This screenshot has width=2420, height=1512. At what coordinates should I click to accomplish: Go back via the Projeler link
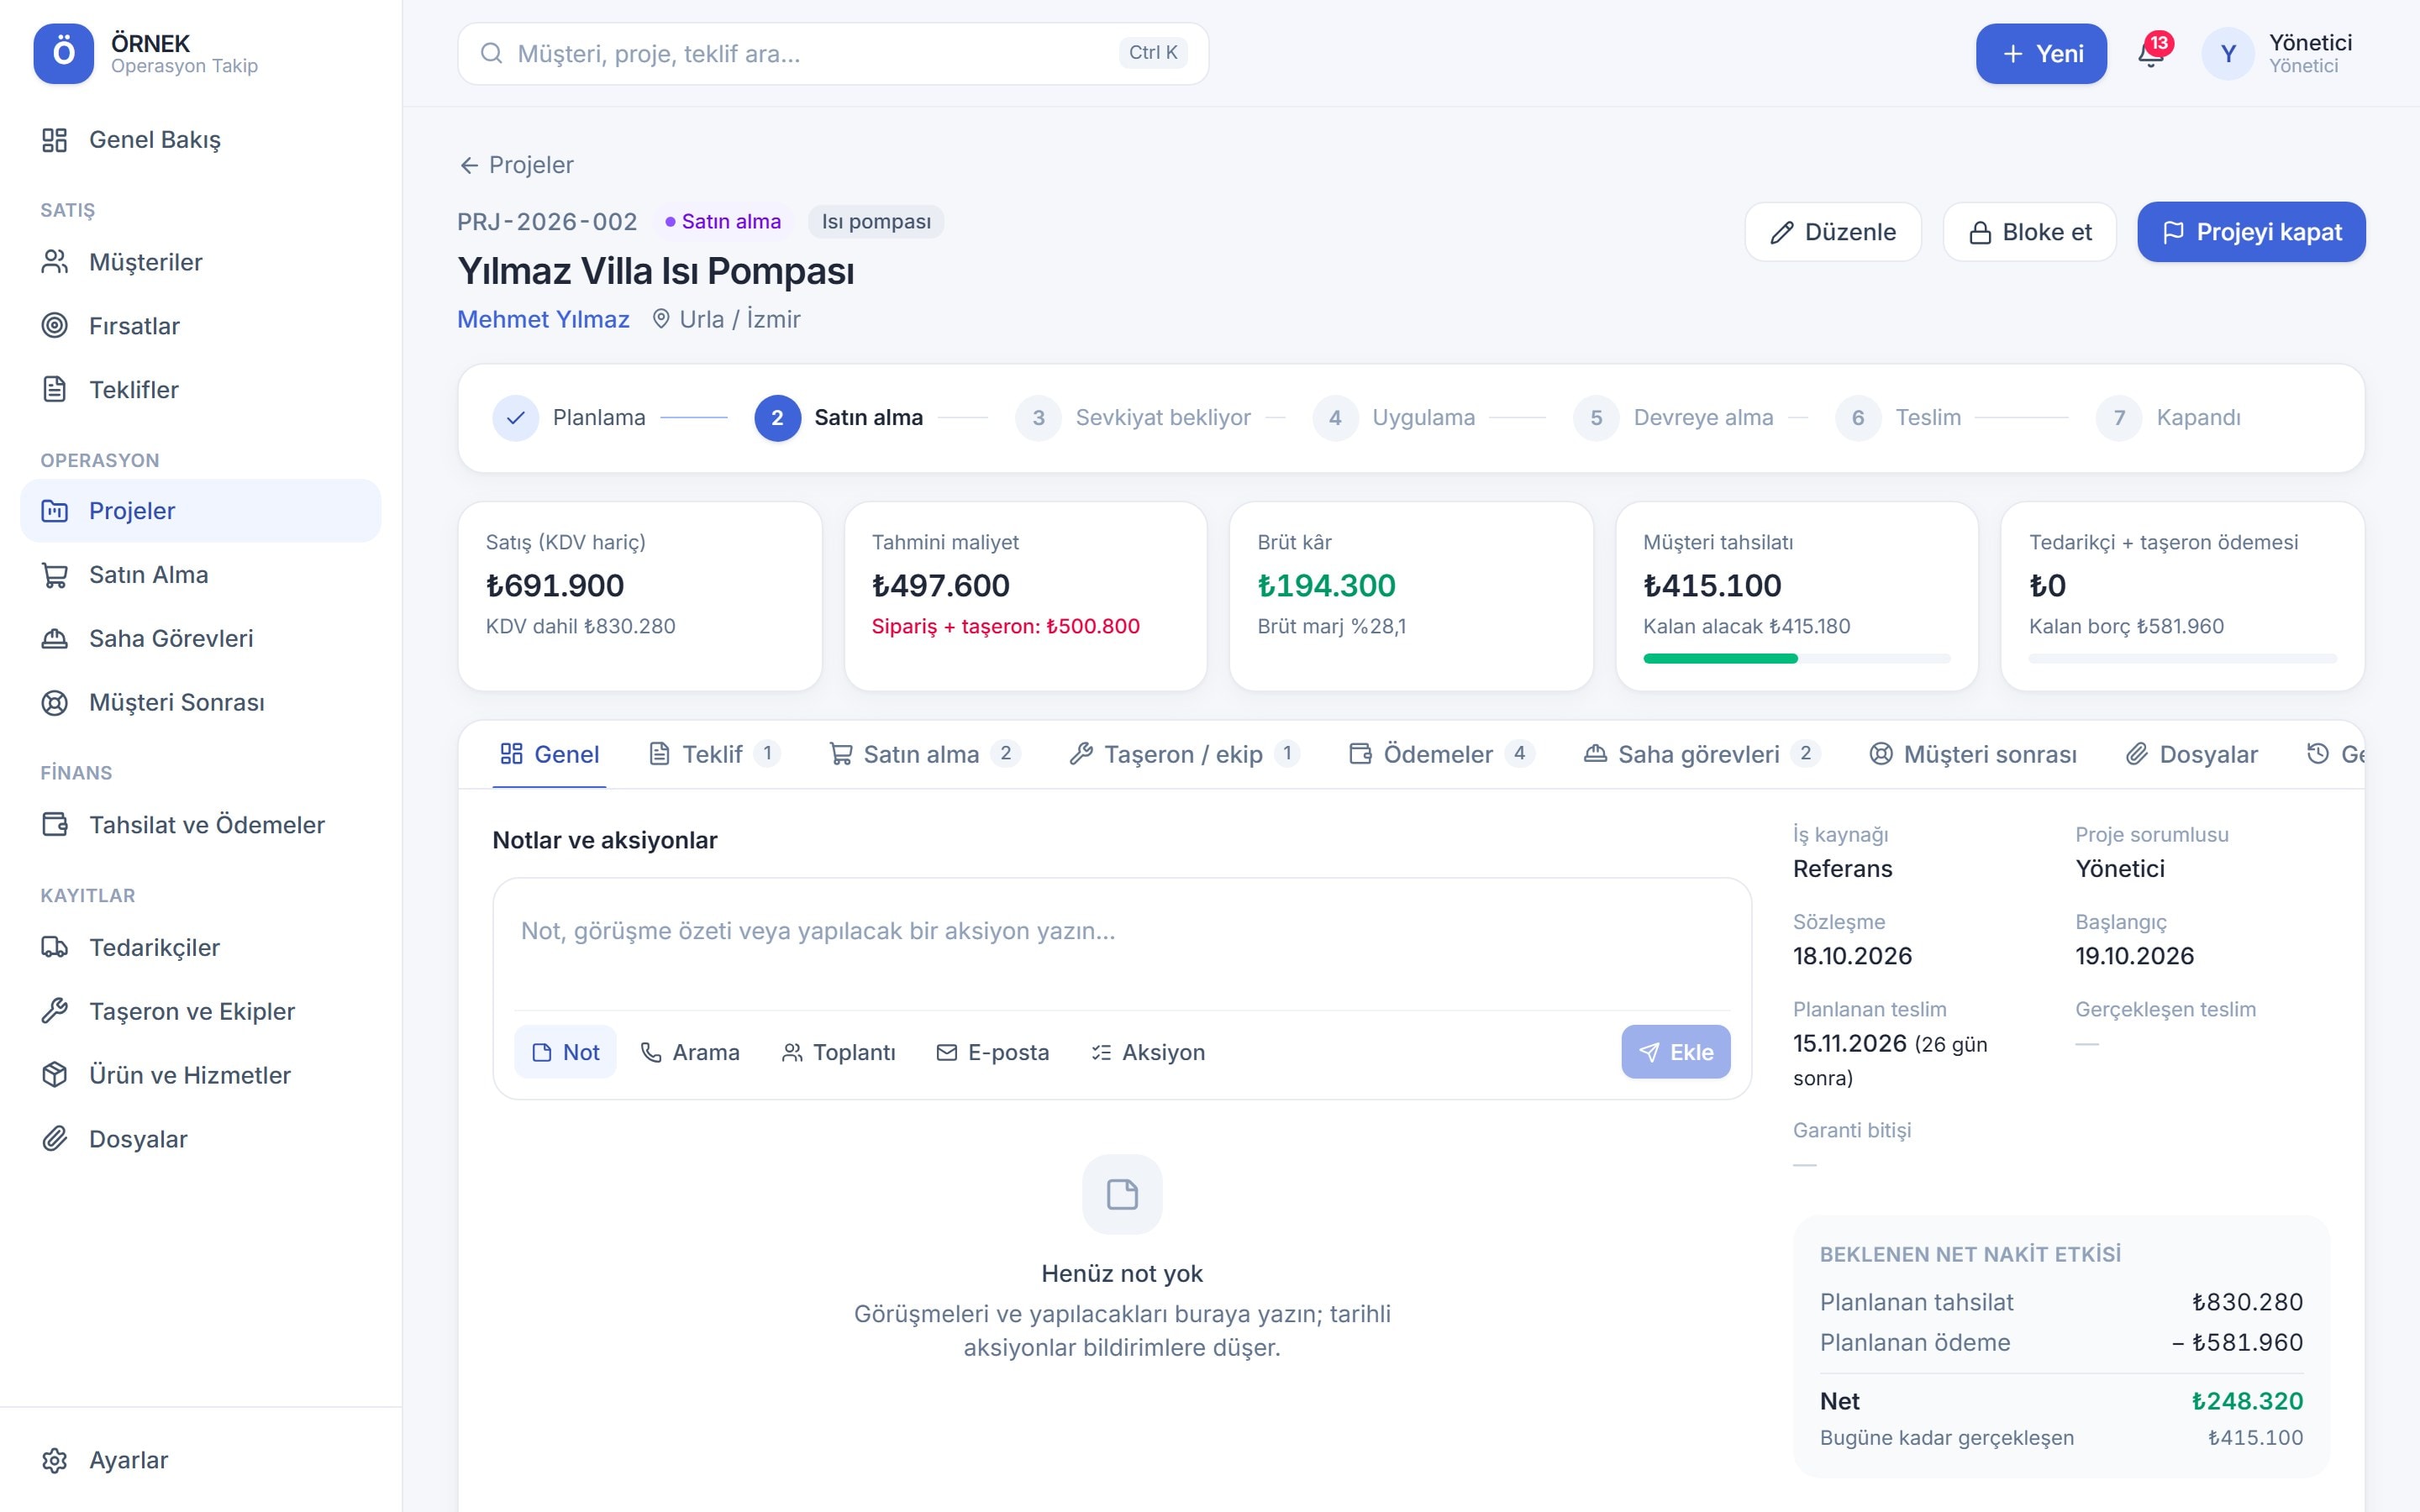click(516, 165)
